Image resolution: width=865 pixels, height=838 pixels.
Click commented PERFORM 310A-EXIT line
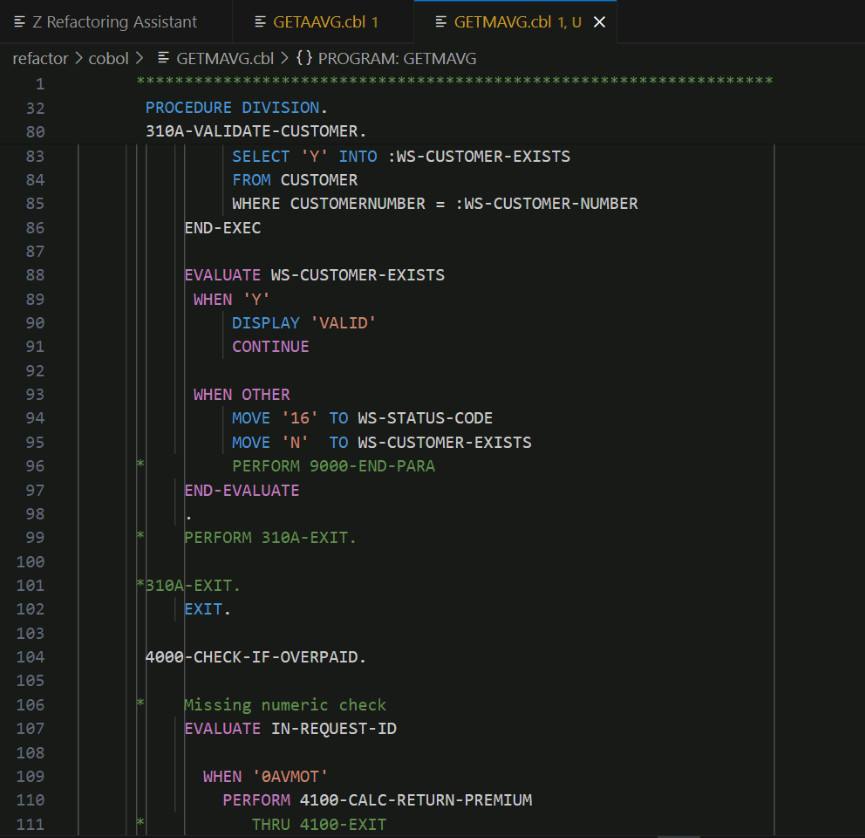tap(270, 538)
